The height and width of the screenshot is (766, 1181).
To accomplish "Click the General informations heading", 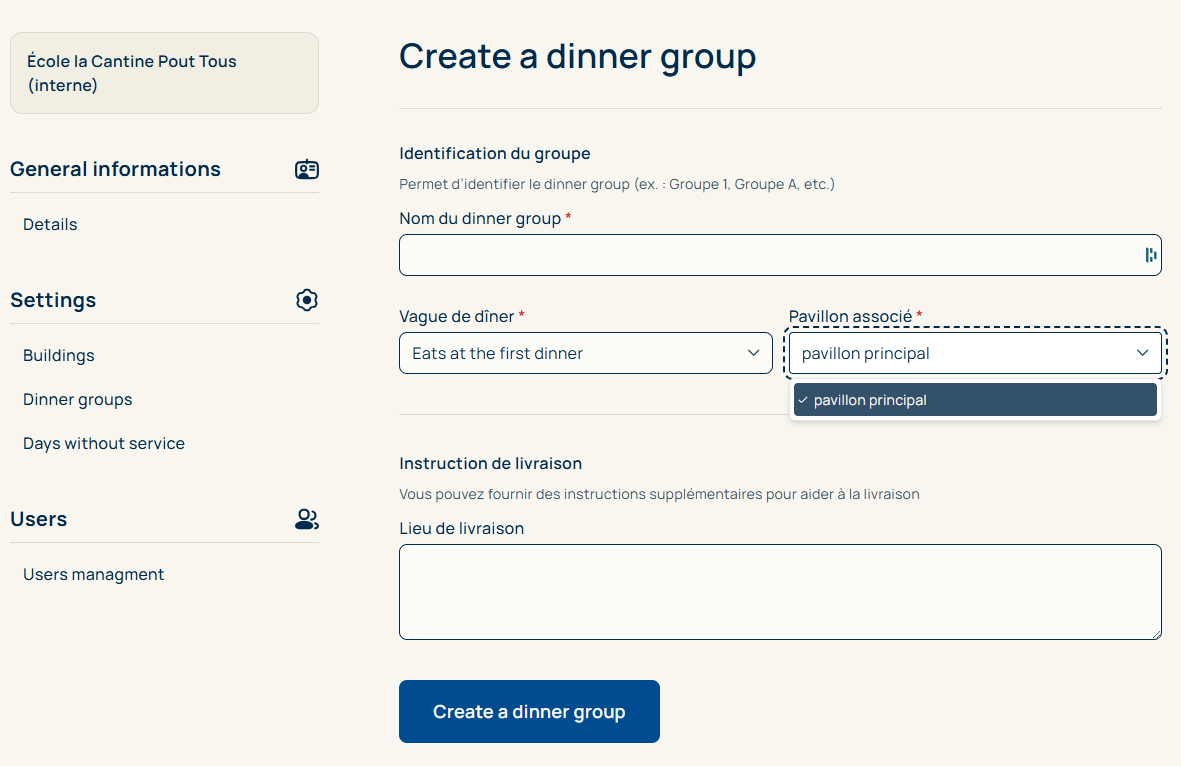I will pyautogui.click(x=115, y=169).
